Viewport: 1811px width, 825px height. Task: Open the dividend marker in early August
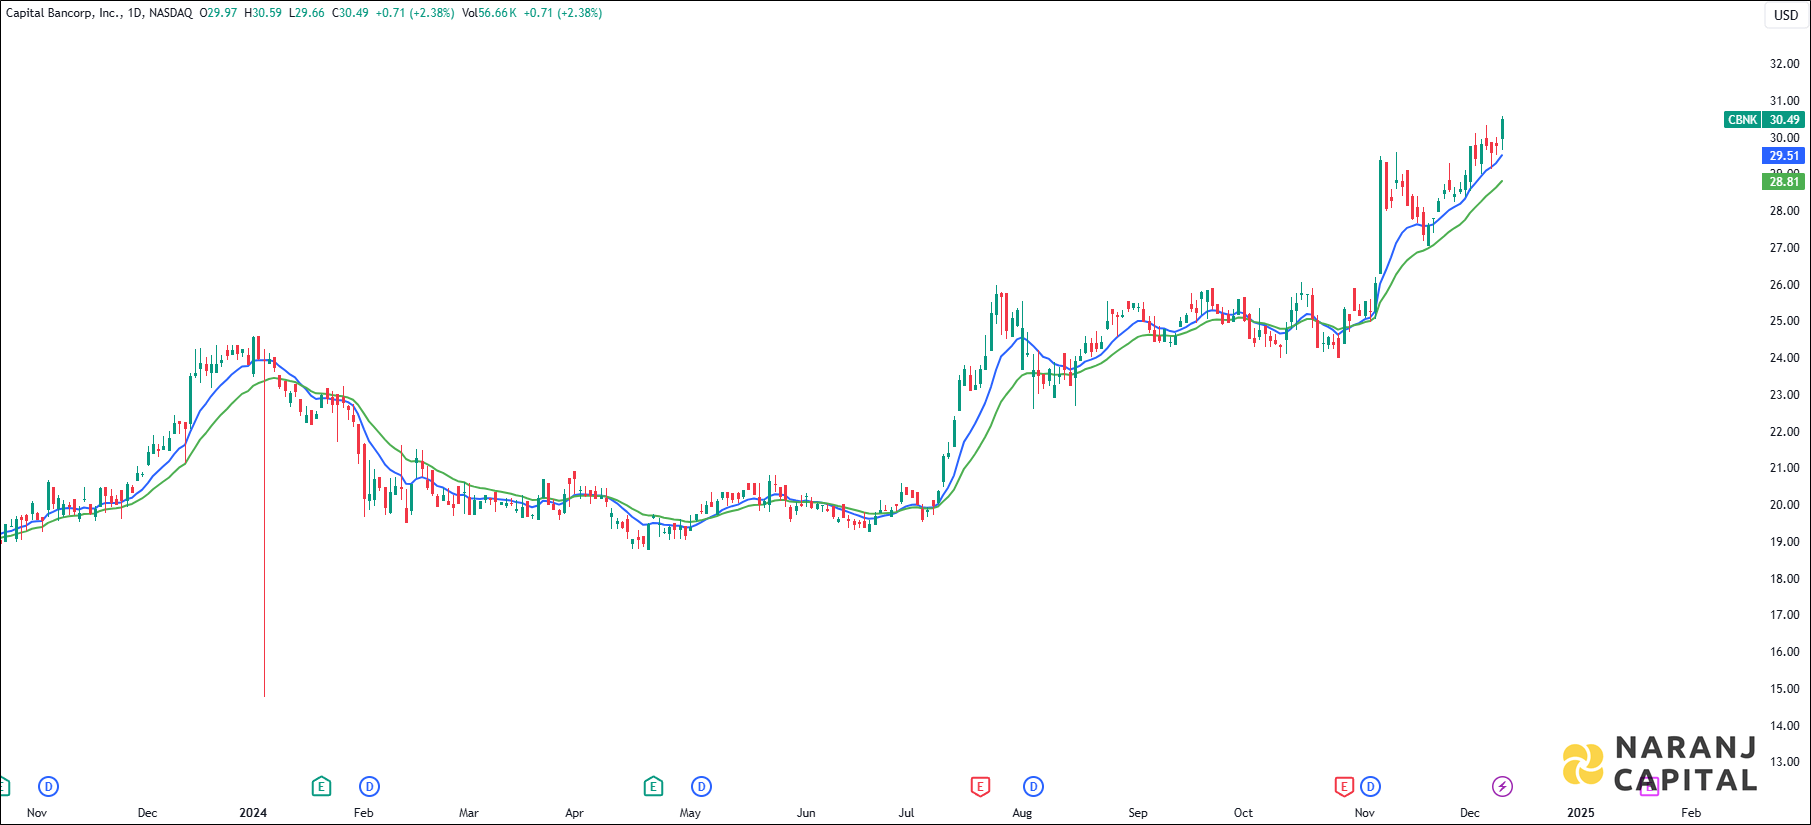[x=1033, y=787]
